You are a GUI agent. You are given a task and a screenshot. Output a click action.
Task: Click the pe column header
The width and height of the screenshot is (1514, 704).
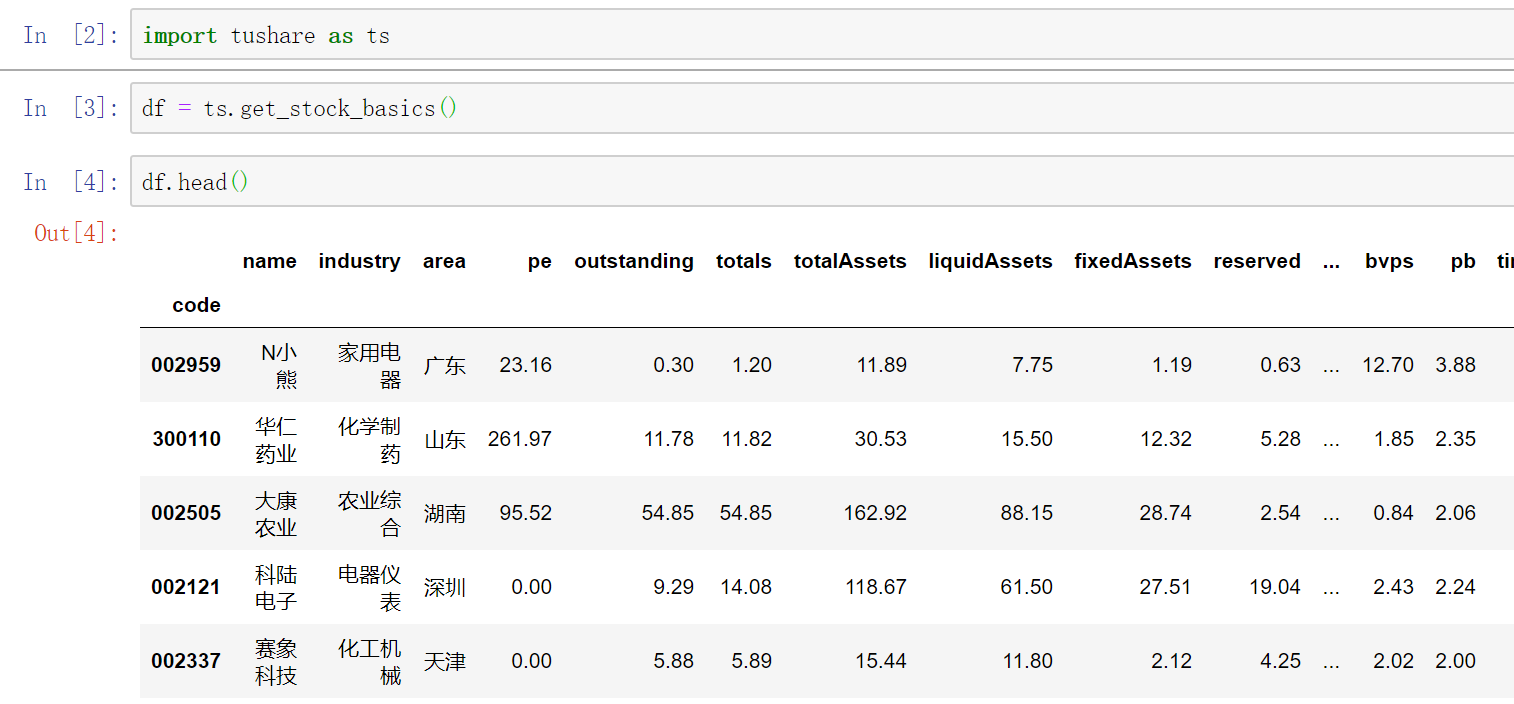point(540,262)
